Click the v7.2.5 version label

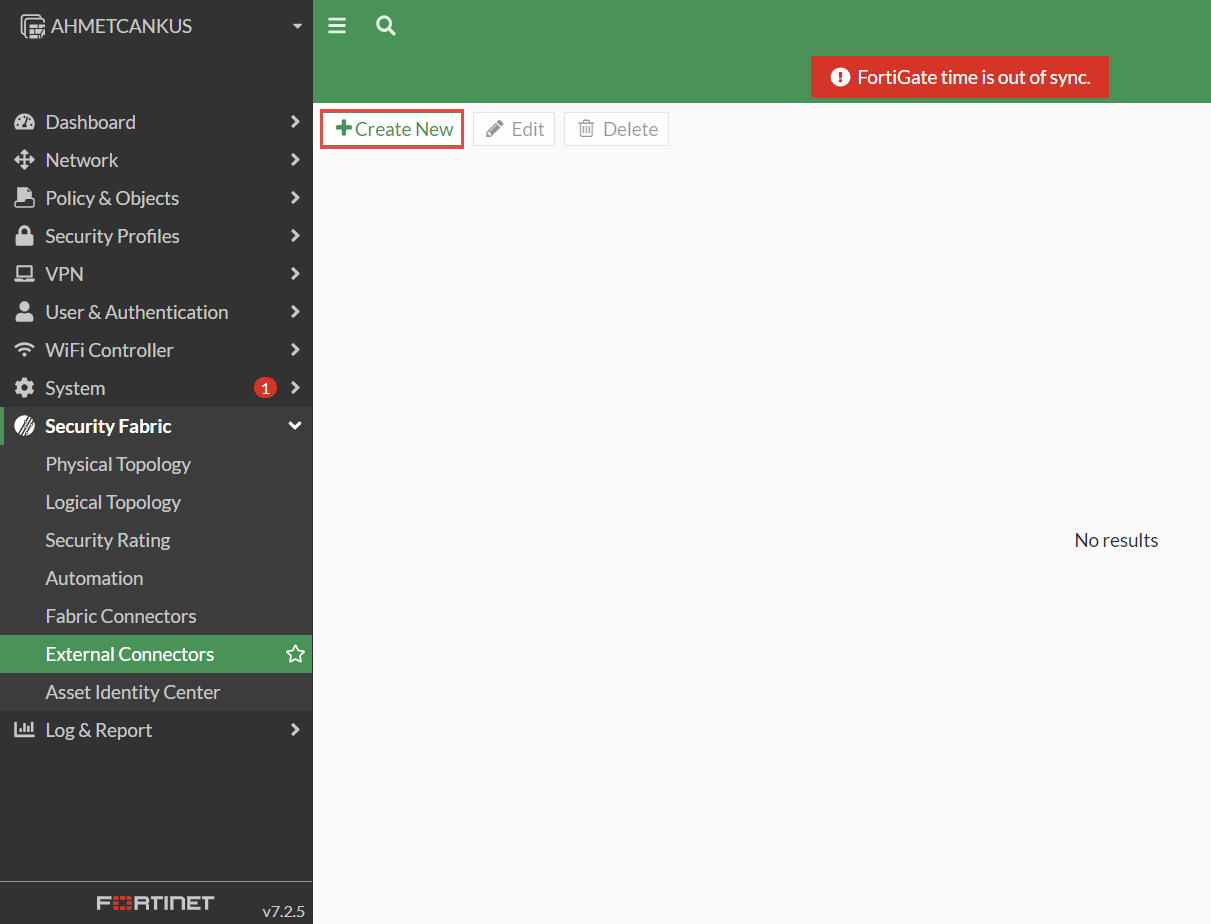pyautogui.click(x=283, y=911)
